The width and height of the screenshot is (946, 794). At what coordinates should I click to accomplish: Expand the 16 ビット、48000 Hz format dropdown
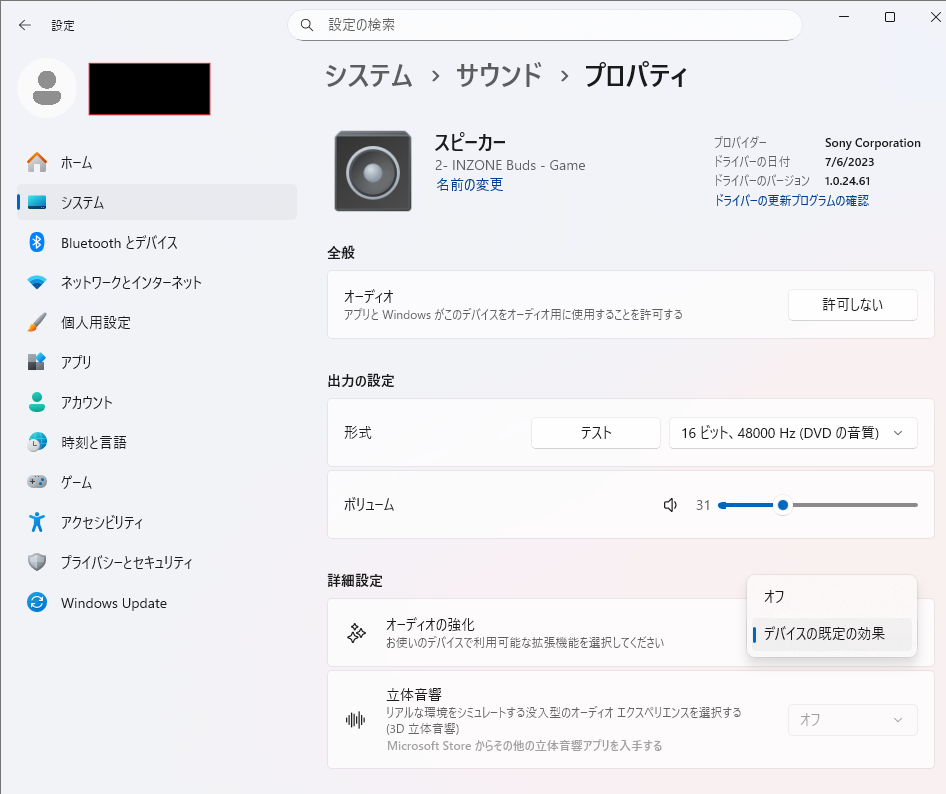(792, 433)
